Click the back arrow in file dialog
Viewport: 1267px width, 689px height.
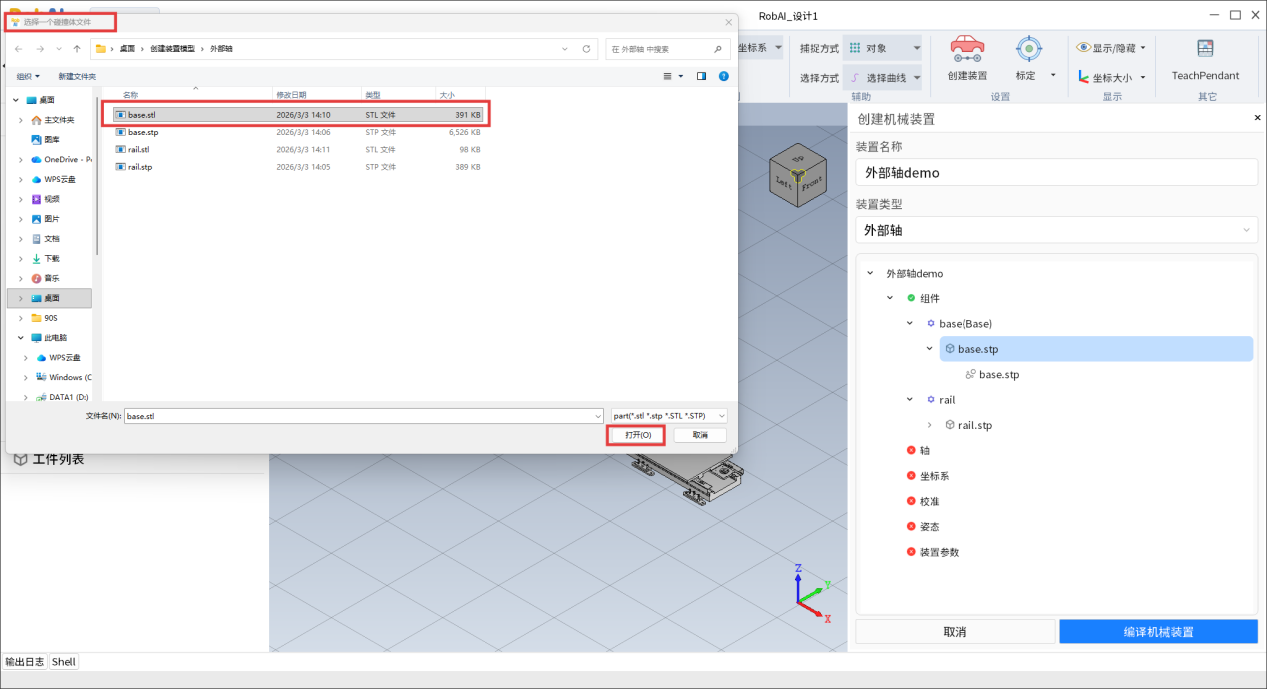point(19,49)
